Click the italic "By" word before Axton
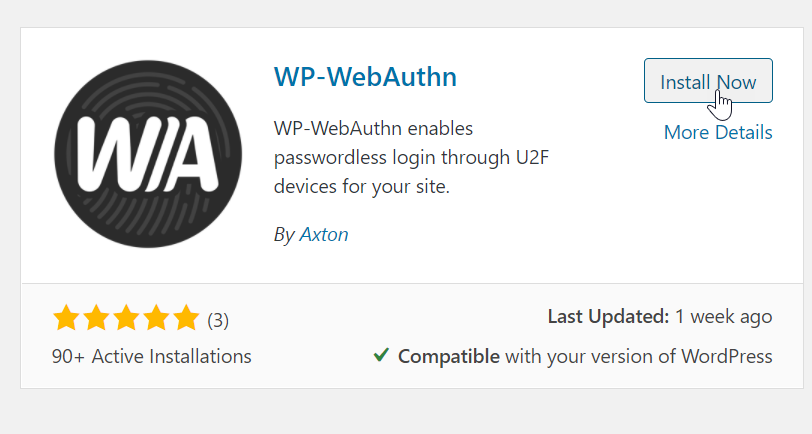 click(x=284, y=234)
